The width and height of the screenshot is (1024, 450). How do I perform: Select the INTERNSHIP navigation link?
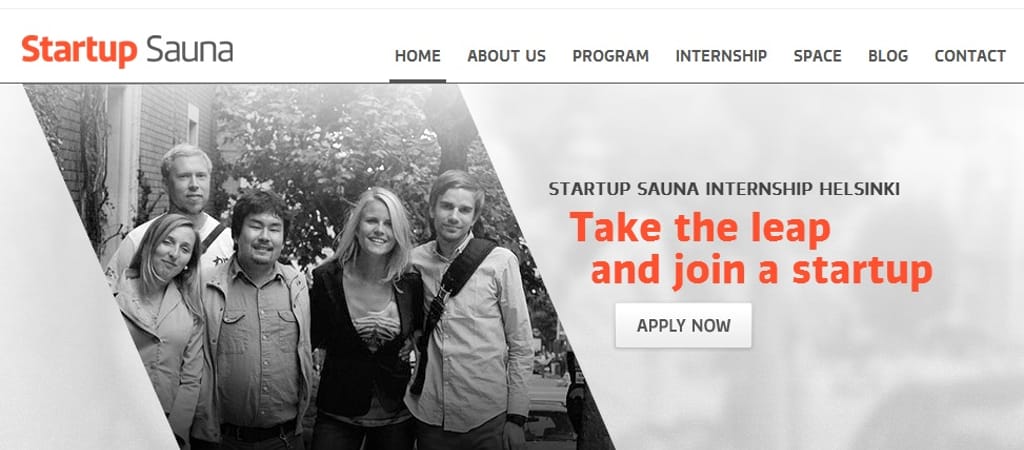click(721, 56)
